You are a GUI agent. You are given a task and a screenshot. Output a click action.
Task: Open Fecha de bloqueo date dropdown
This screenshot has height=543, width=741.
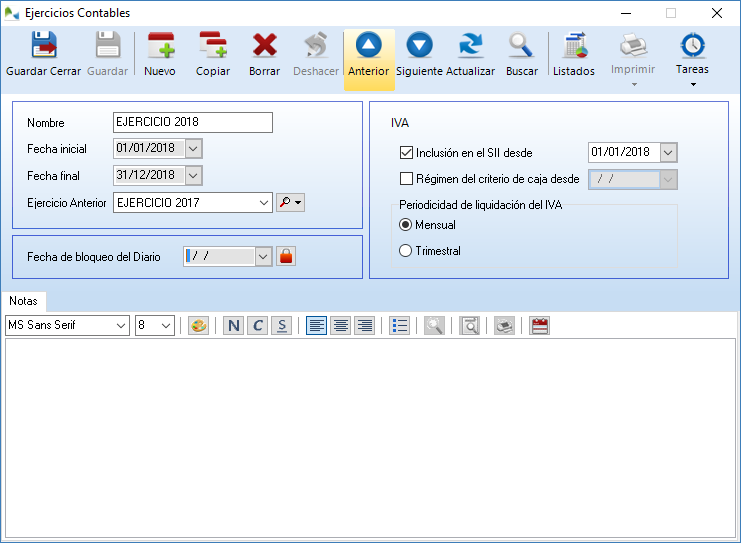pos(263,257)
